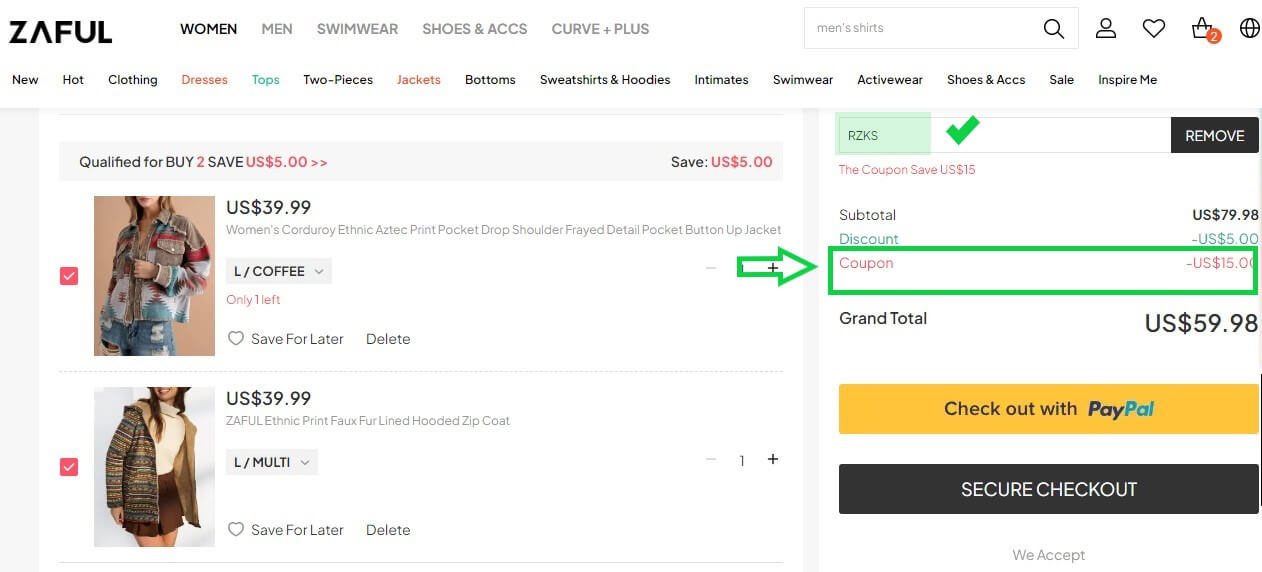Open the shopping bag cart icon
Image resolution: width=1262 pixels, height=572 pixels.
[x=1203, y=29]
